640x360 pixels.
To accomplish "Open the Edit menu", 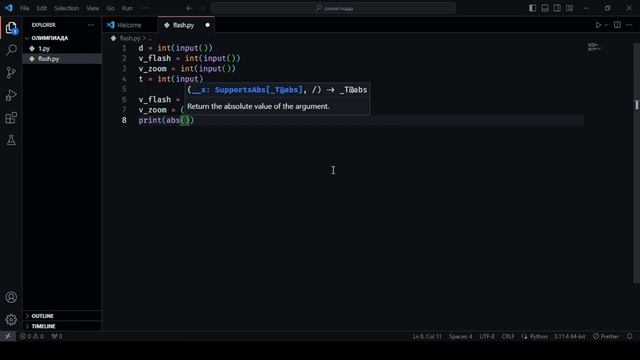I will (41, 8).
